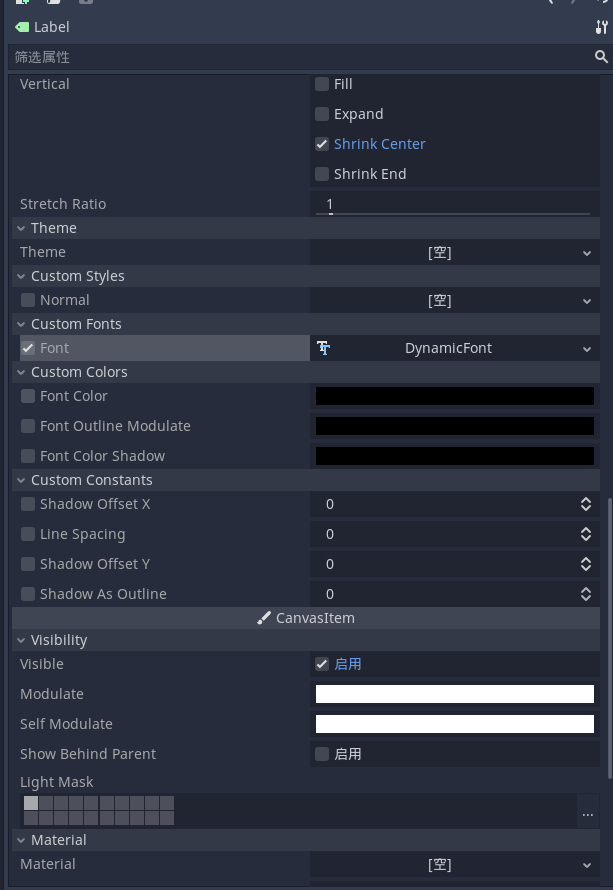Click the DynamicFont type icon
Viewport: 613px width, 890px height.
pyautogui.click(x=324, y=348)
